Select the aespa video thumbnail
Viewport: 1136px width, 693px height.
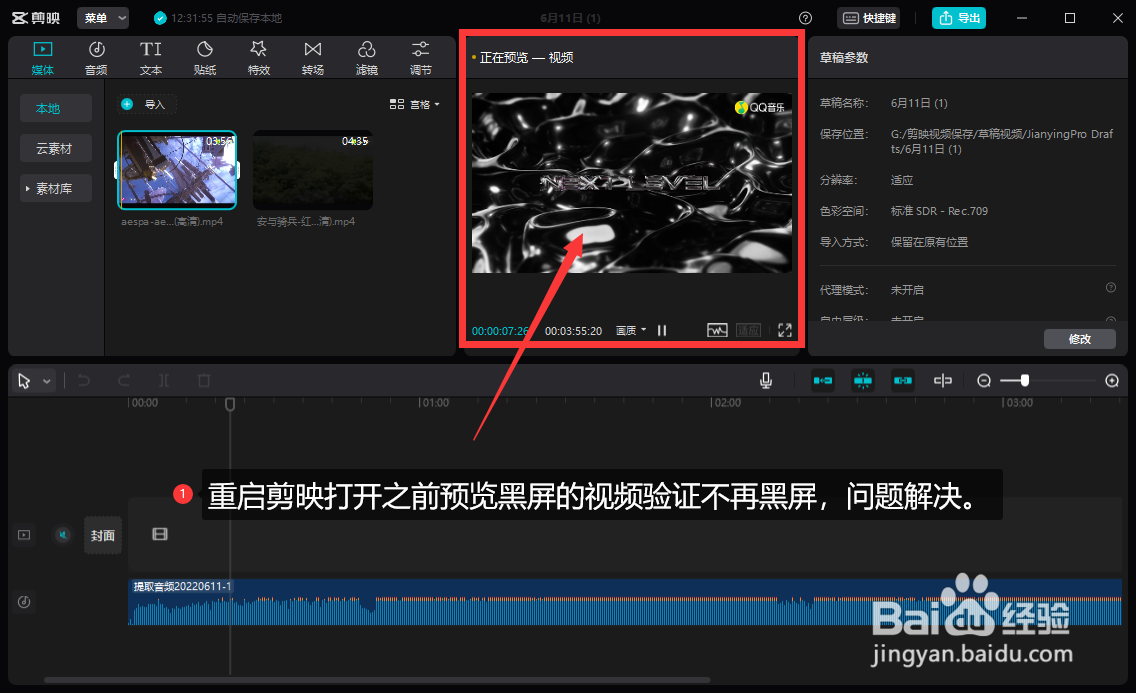click(x=178, y=170)
